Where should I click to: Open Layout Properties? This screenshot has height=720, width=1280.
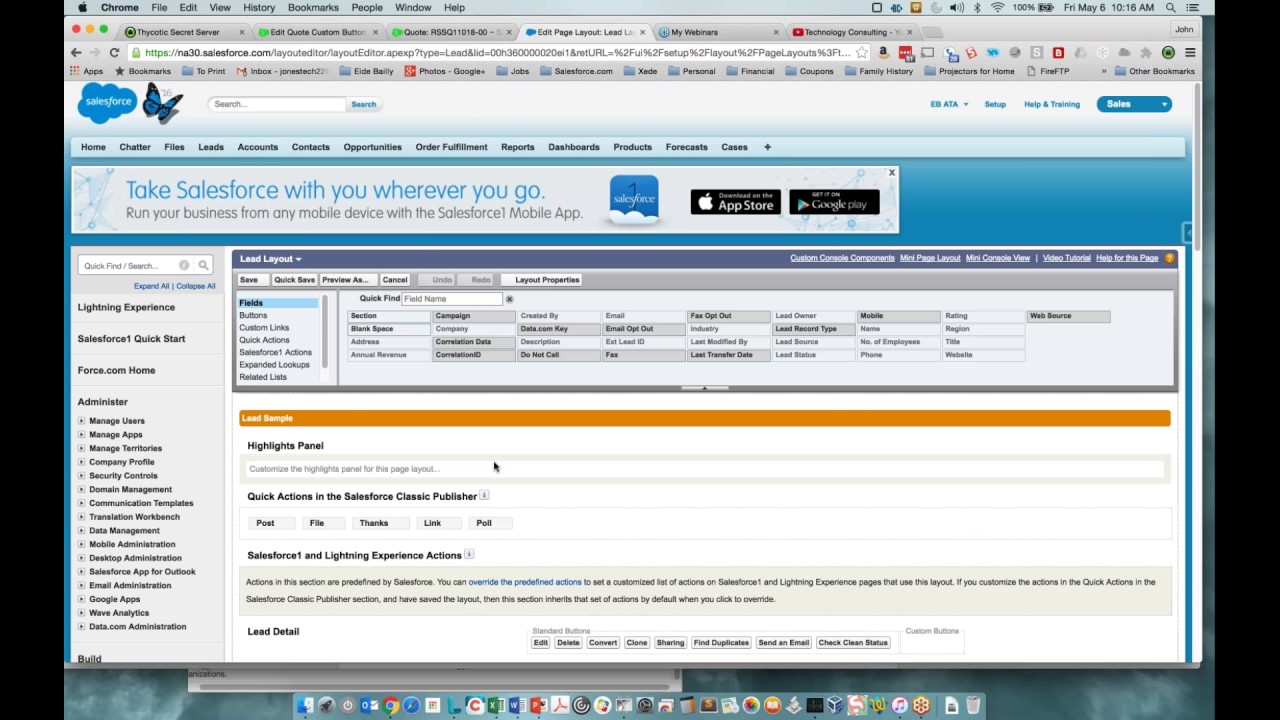pos(547,280)
